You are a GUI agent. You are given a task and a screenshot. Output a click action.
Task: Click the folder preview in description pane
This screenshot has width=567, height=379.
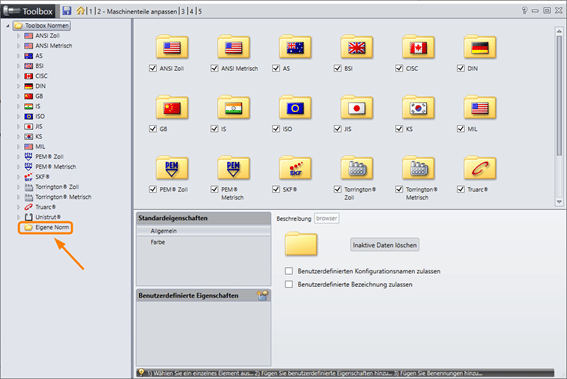301,244
